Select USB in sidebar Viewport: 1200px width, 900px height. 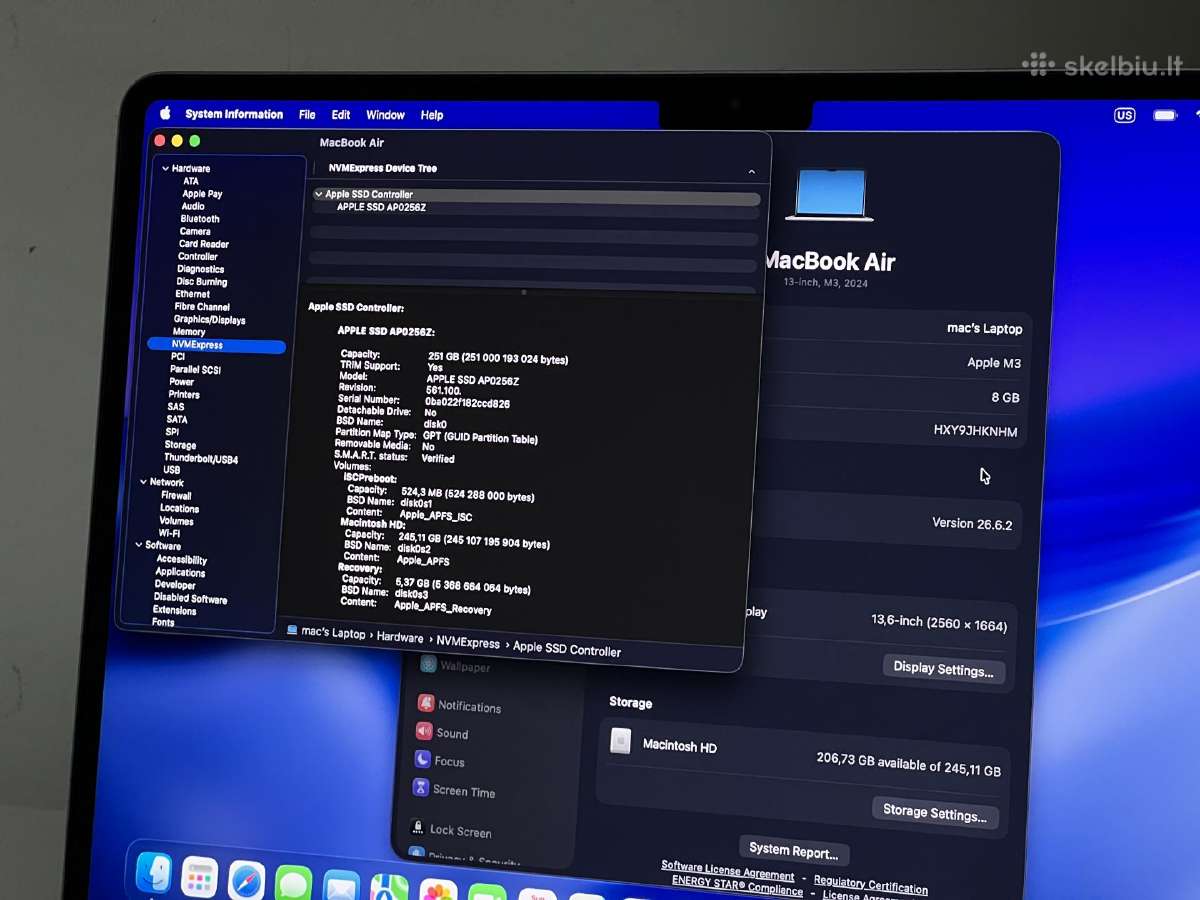(171, 470)
